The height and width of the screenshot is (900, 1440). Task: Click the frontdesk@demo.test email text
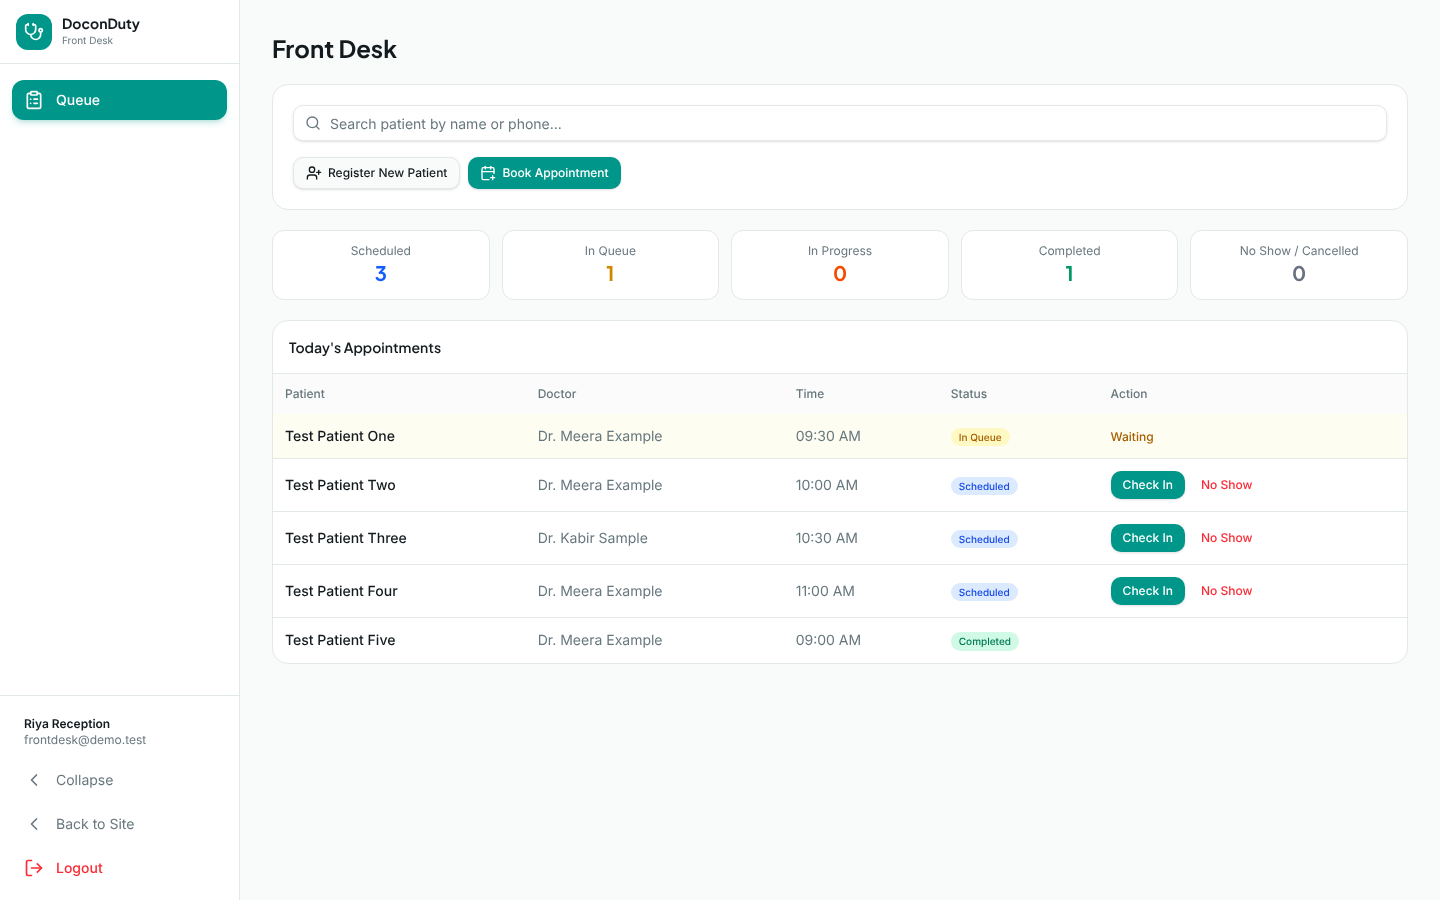click(x=85, y=740)
